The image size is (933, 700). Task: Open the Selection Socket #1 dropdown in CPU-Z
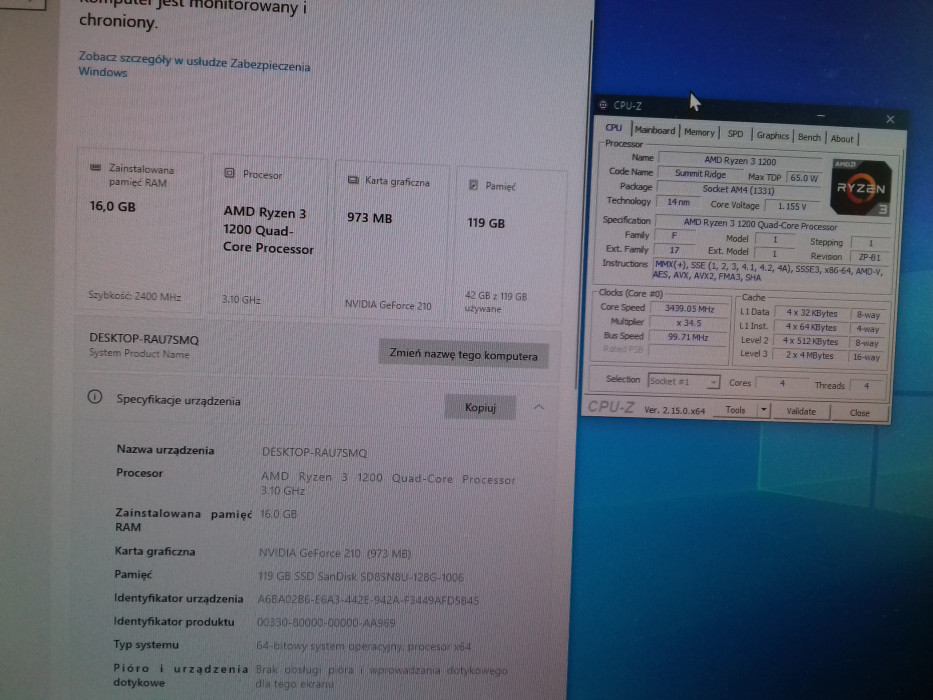[684, 382]
